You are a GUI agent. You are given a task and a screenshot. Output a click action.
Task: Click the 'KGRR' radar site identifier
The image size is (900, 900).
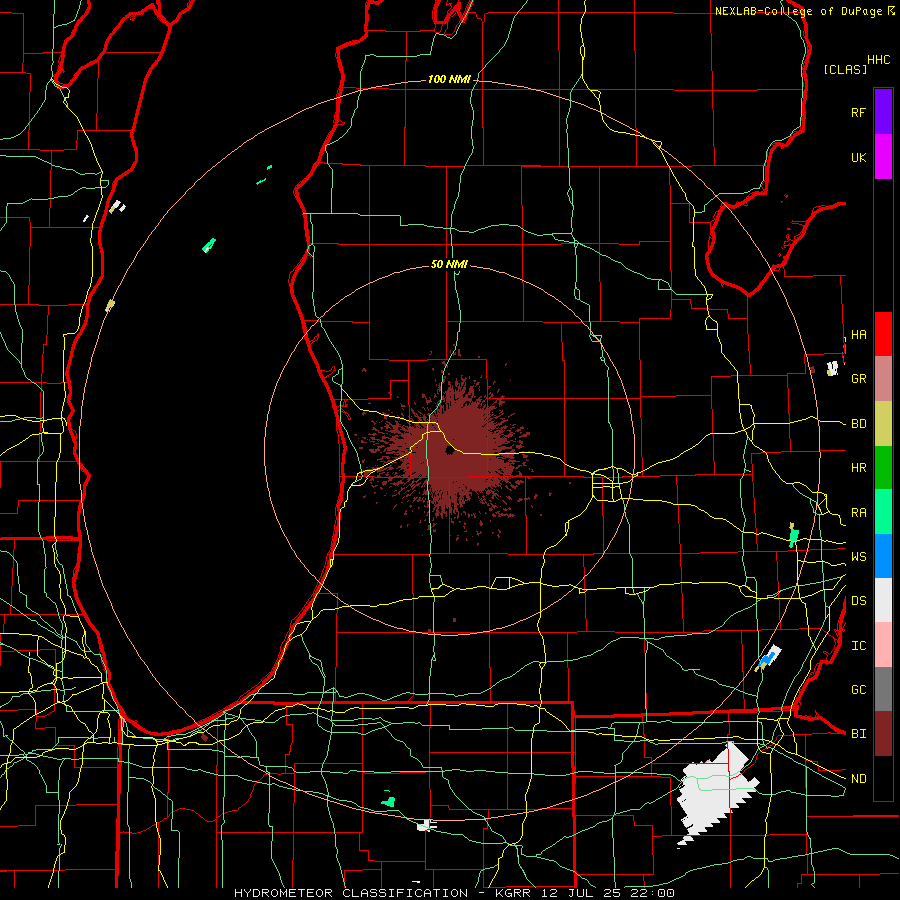(514, 893)
